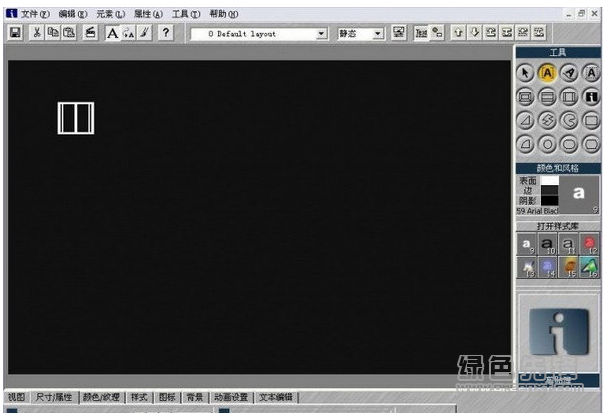Image resolution: width=605 pixels, height=413 pixels.
Task: Click the large bold 'A' toolbar icon
Action: (x=112, y=33)
